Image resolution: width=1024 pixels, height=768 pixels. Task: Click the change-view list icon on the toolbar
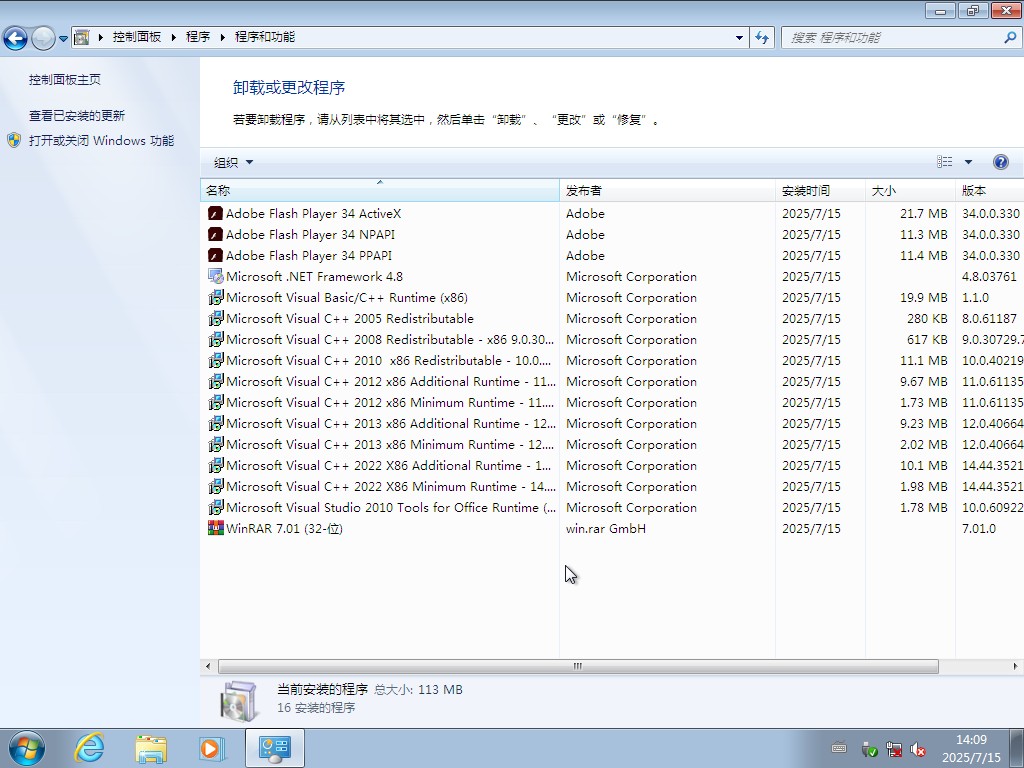click(x=945, y=161)
